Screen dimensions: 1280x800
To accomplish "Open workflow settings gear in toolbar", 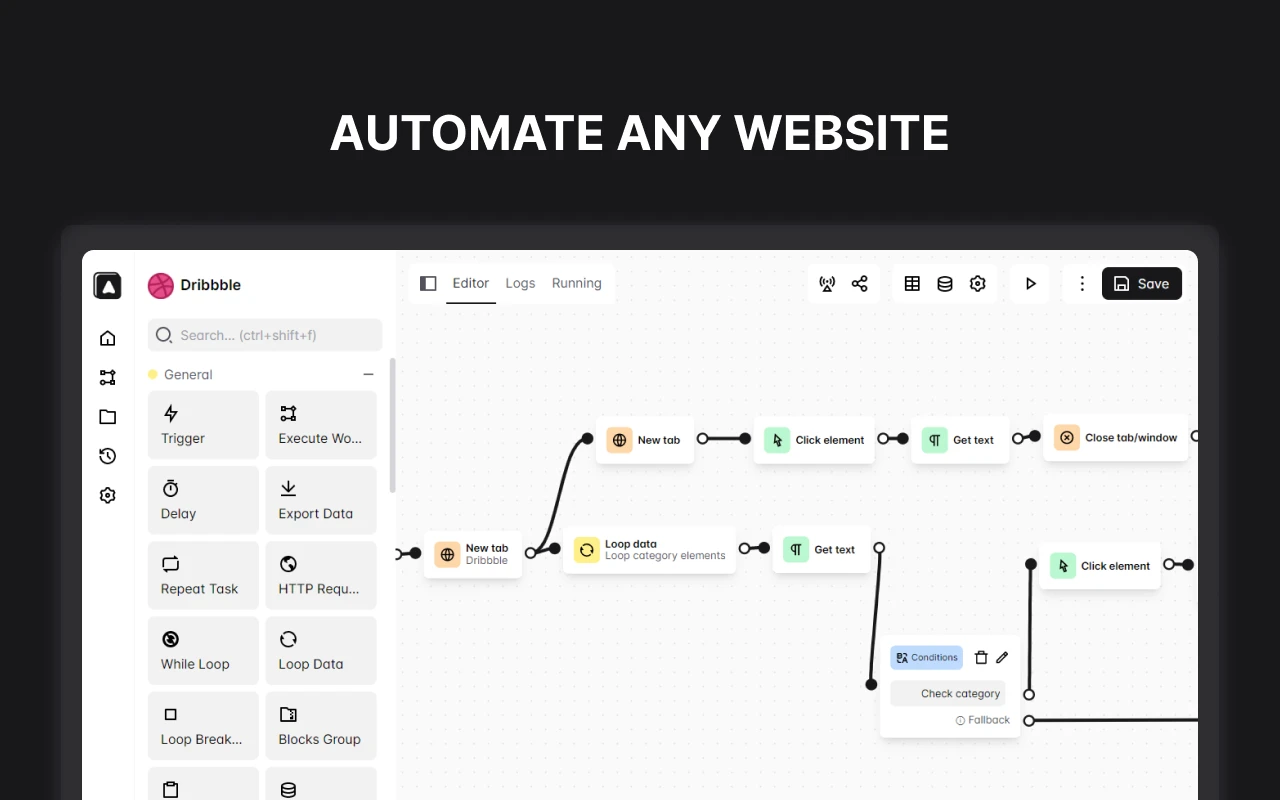I will click(x=978, y=284).
